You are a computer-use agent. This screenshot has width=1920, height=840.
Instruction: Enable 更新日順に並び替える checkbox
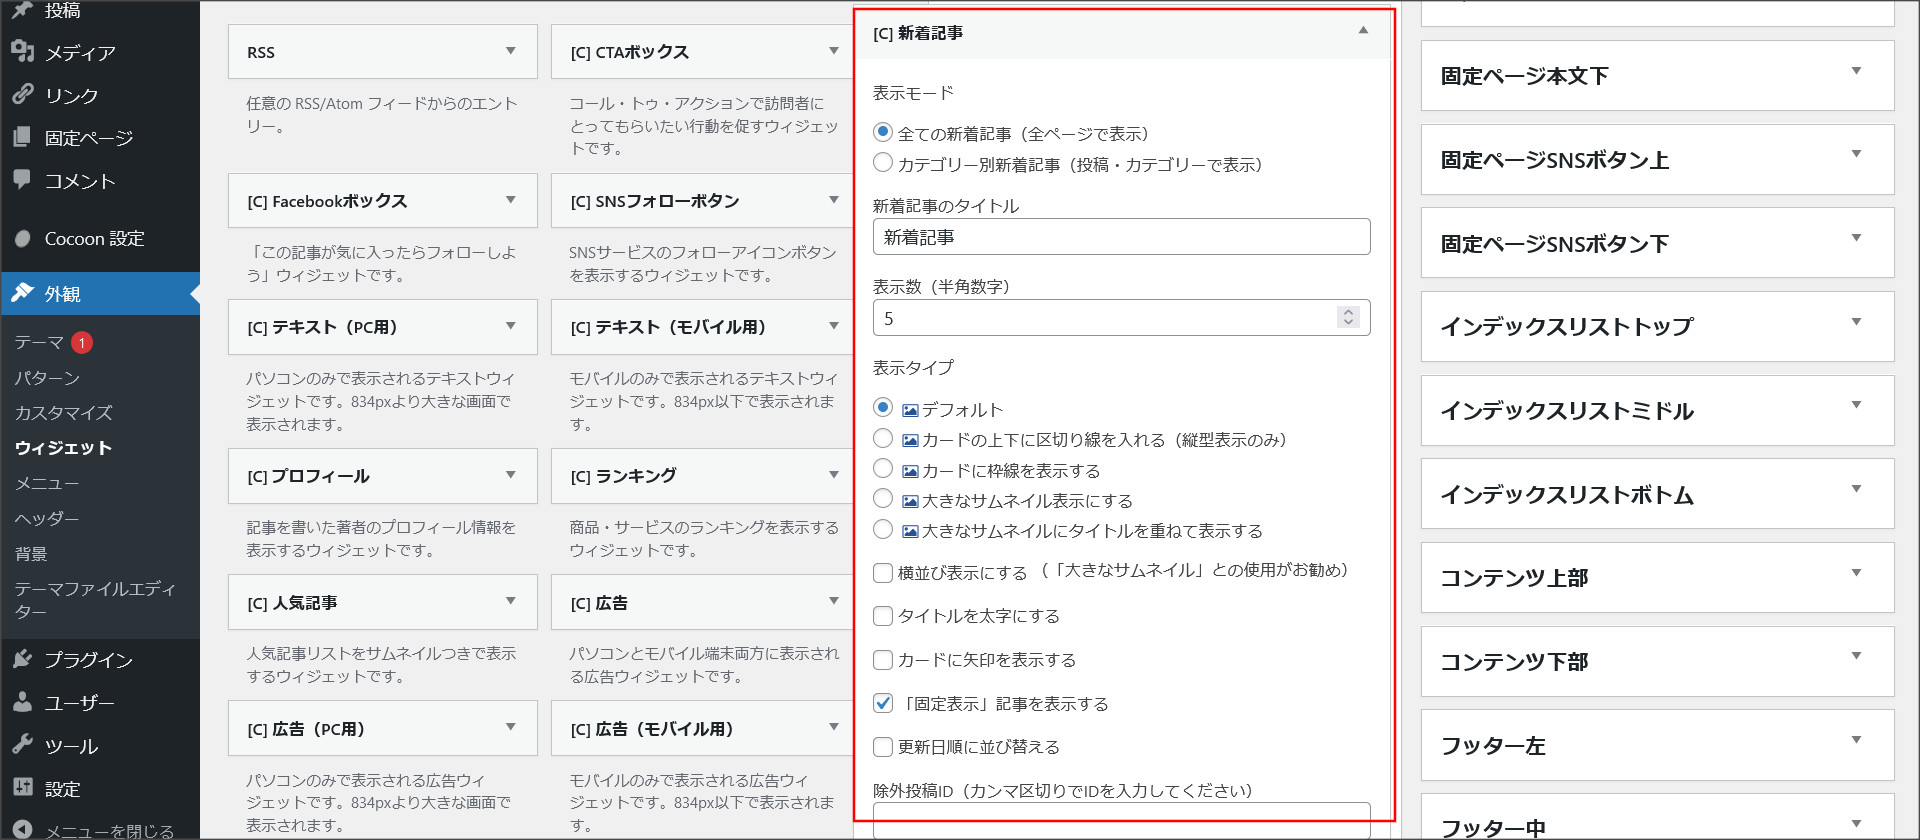pyautogui.click(x=883, y=747)
